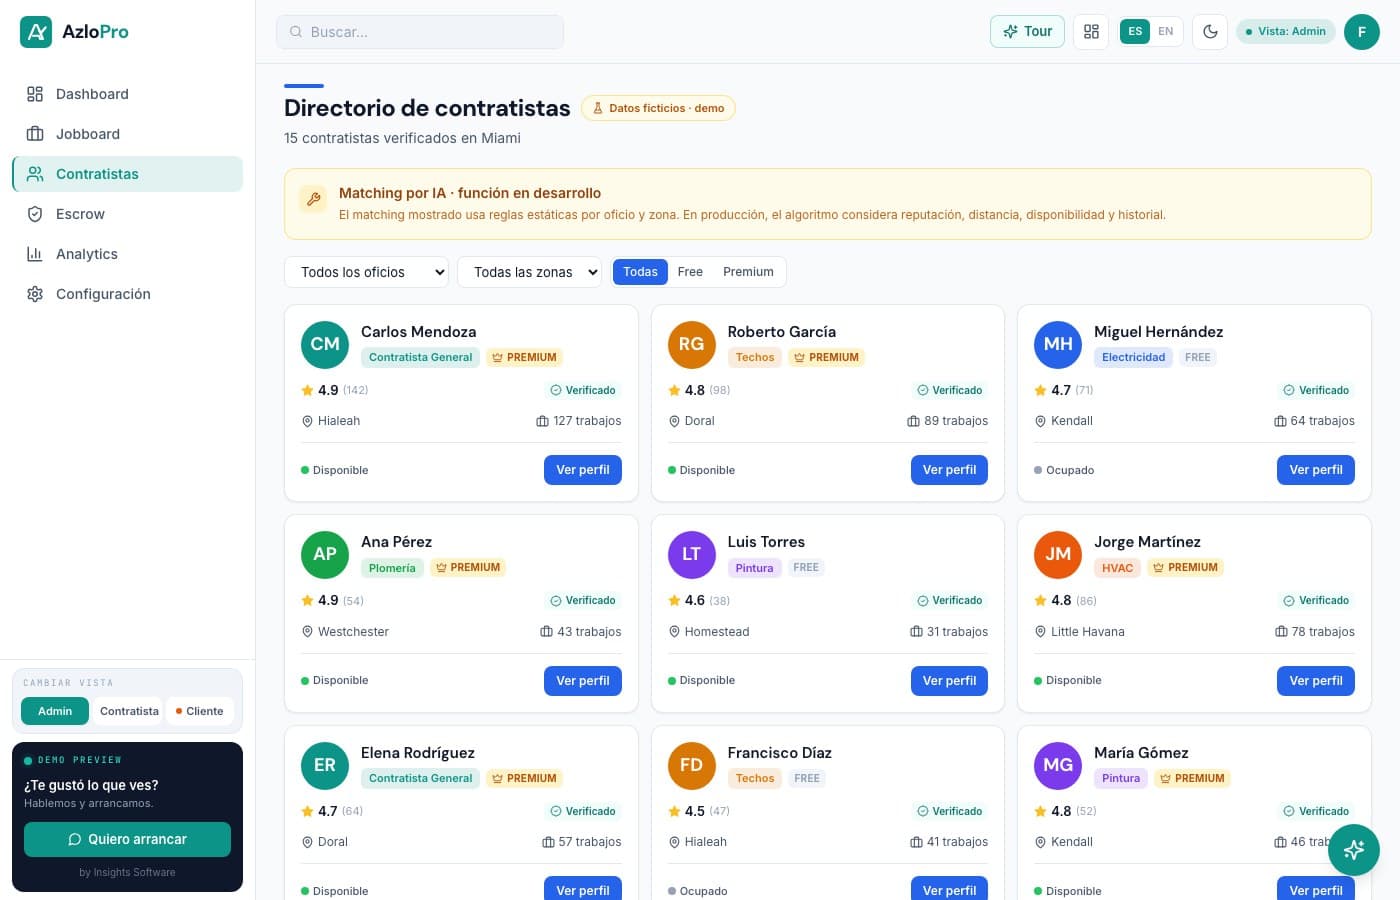Click Miguel Hernández's Electricidad tag
This screenshot has height=900, width=1400.
coord(1133,357)
